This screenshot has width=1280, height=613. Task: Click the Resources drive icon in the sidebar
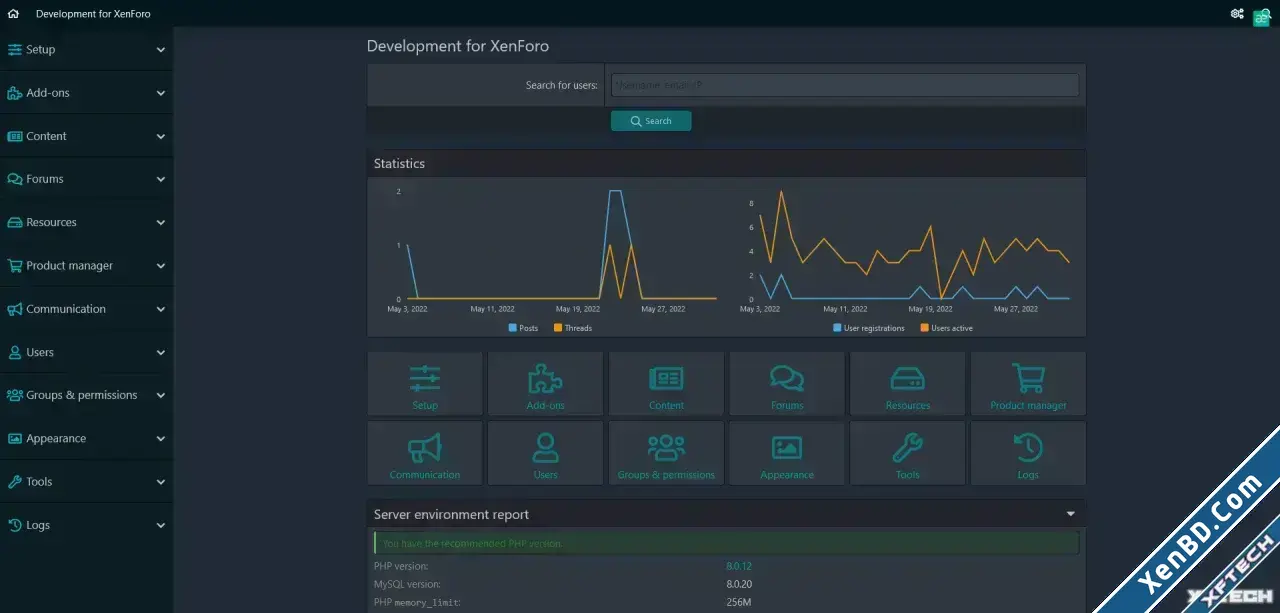click(15, 222)
